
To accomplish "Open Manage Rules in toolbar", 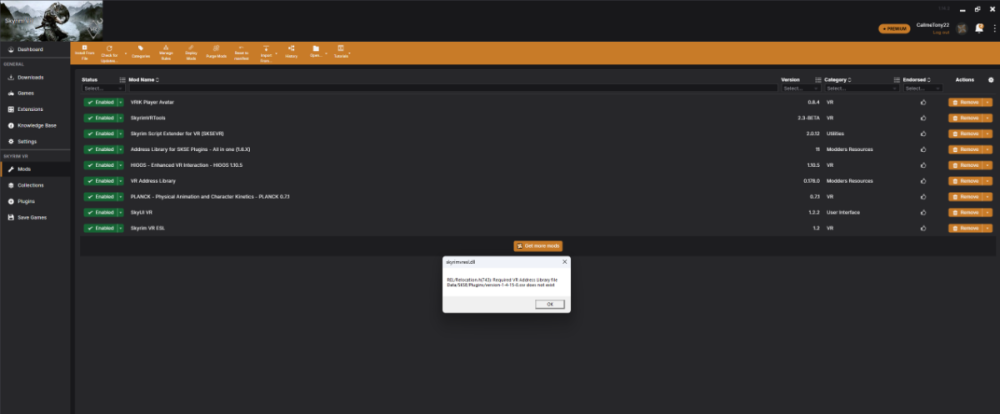I will pos(166,53).
